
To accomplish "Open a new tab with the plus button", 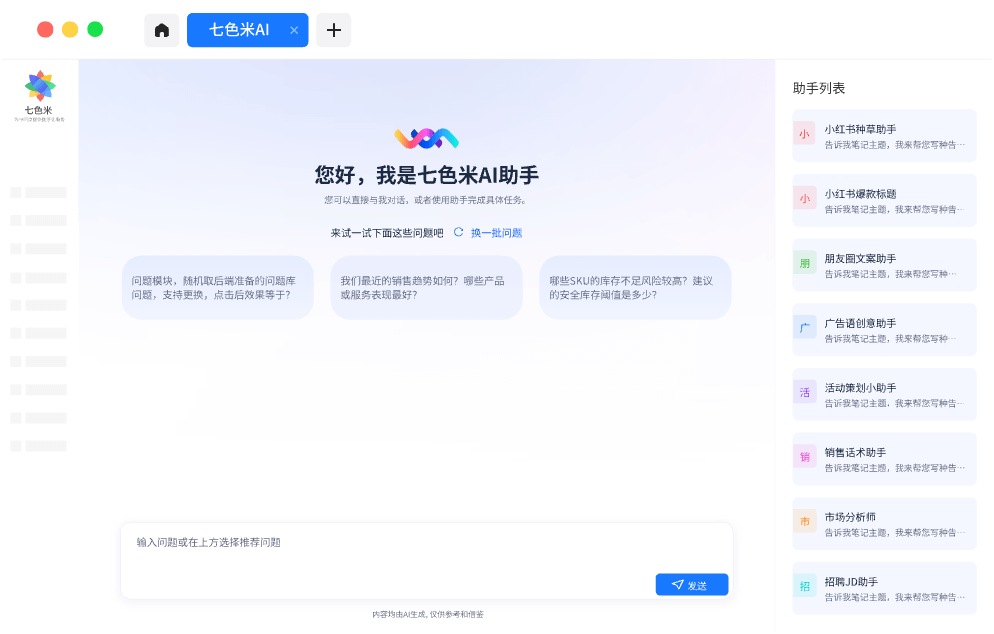I will (x=334, y=30).
